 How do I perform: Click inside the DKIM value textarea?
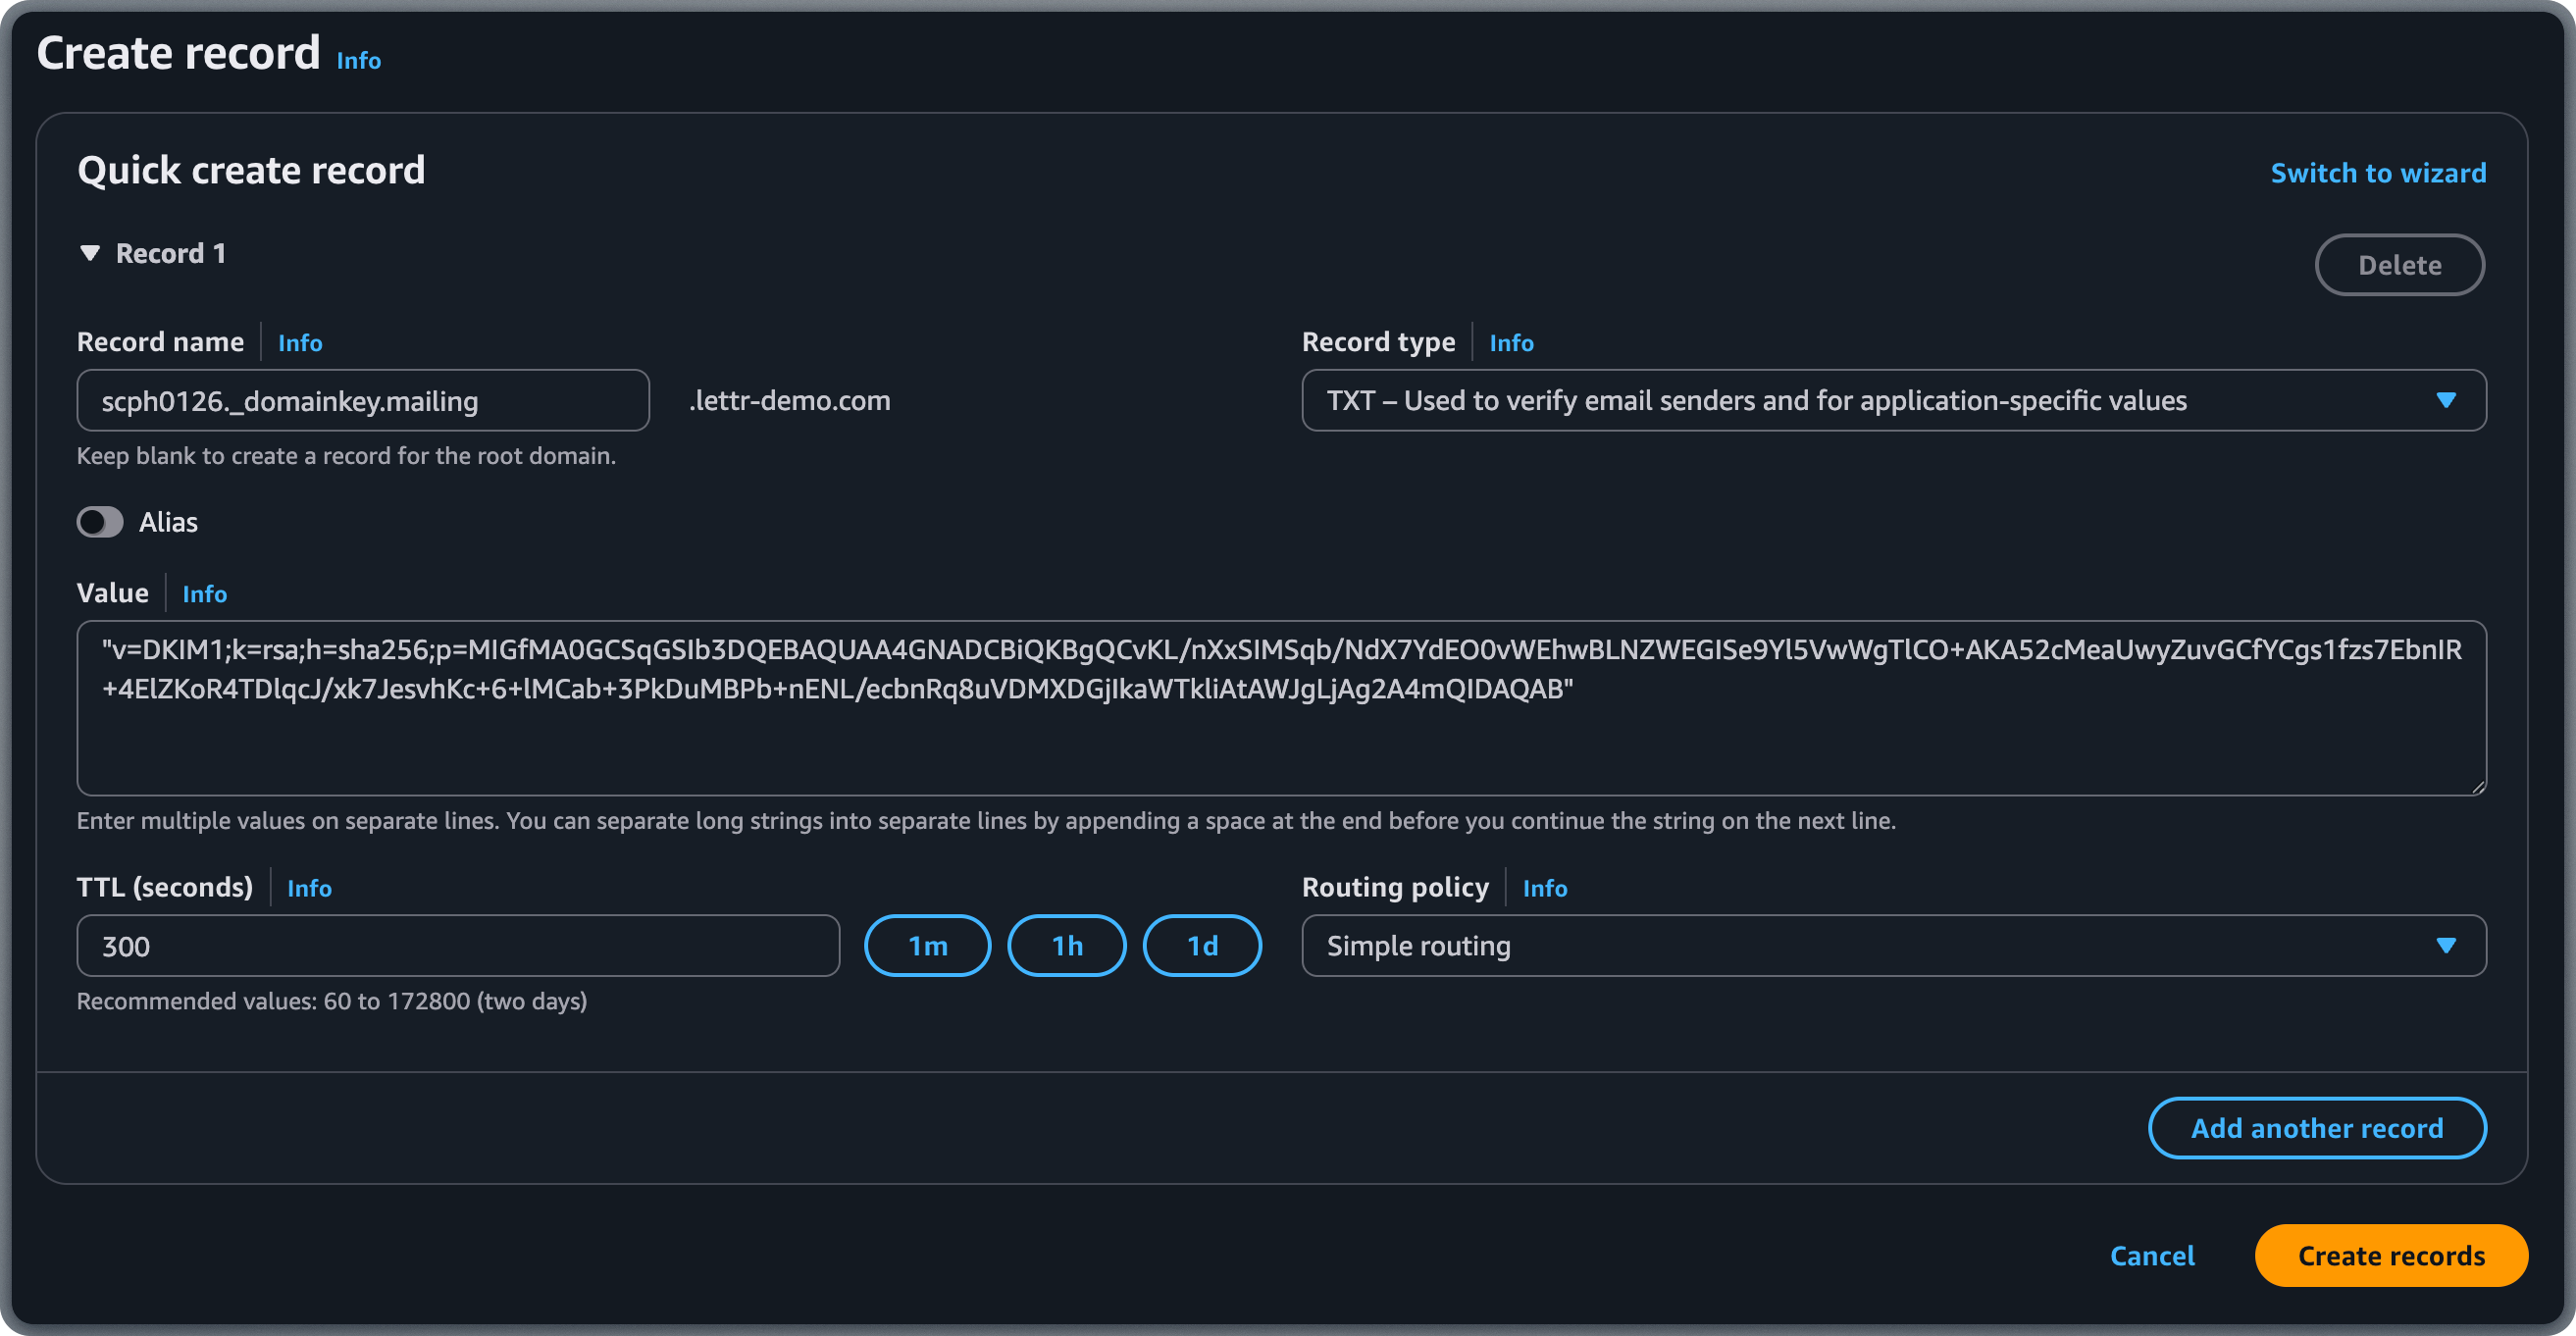pyautogui.click(x=1280, y=706)
